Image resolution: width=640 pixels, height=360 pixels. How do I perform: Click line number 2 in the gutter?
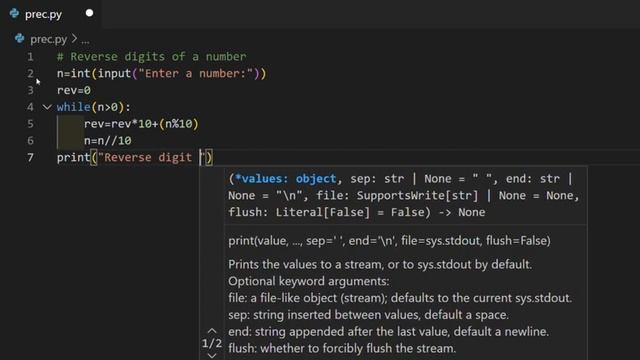click(x=31, y=73)
